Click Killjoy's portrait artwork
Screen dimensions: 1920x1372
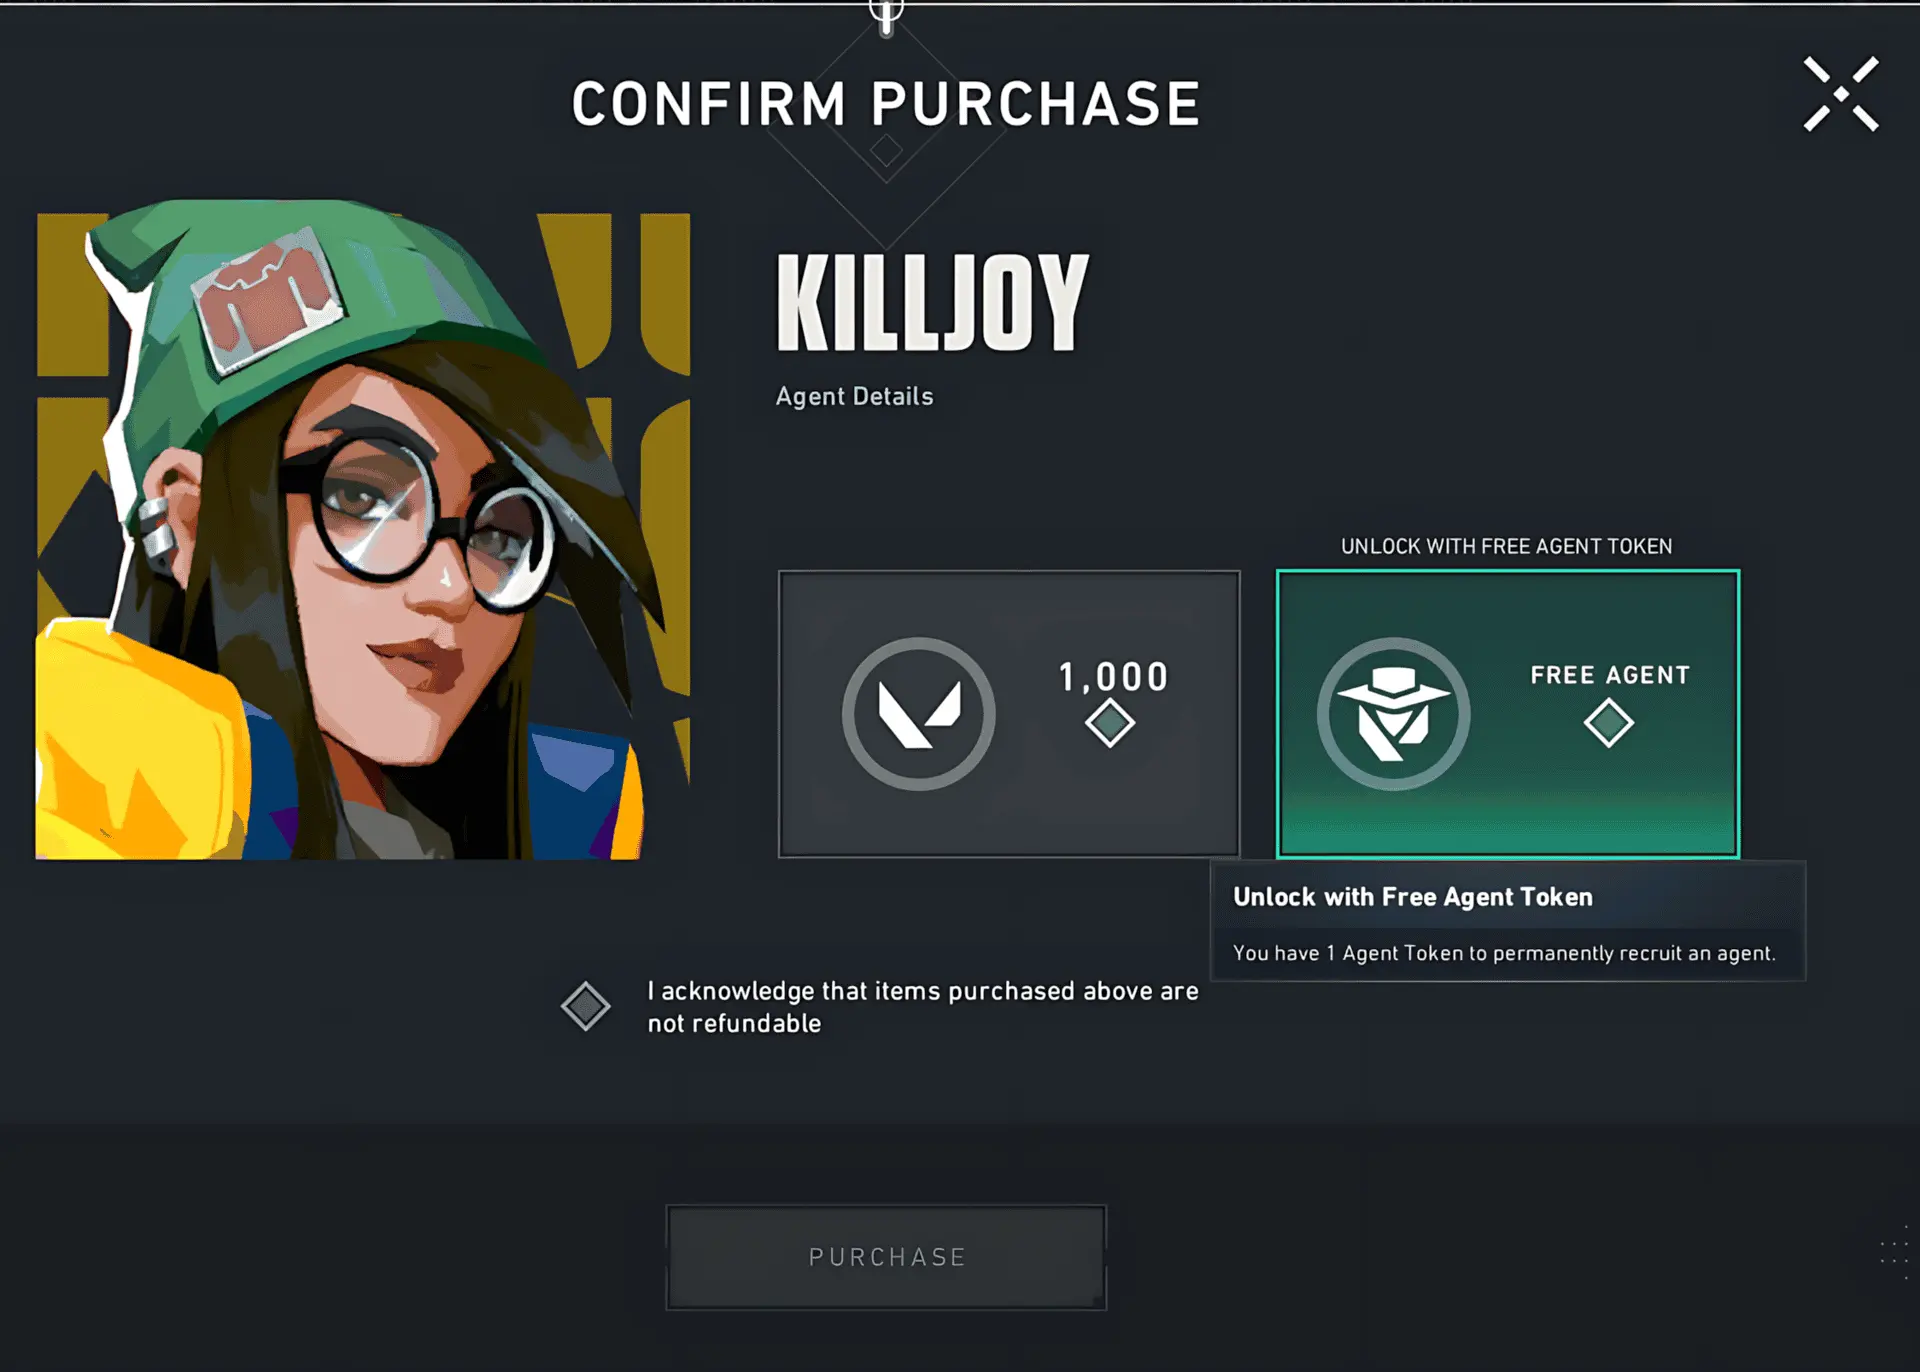363,529
